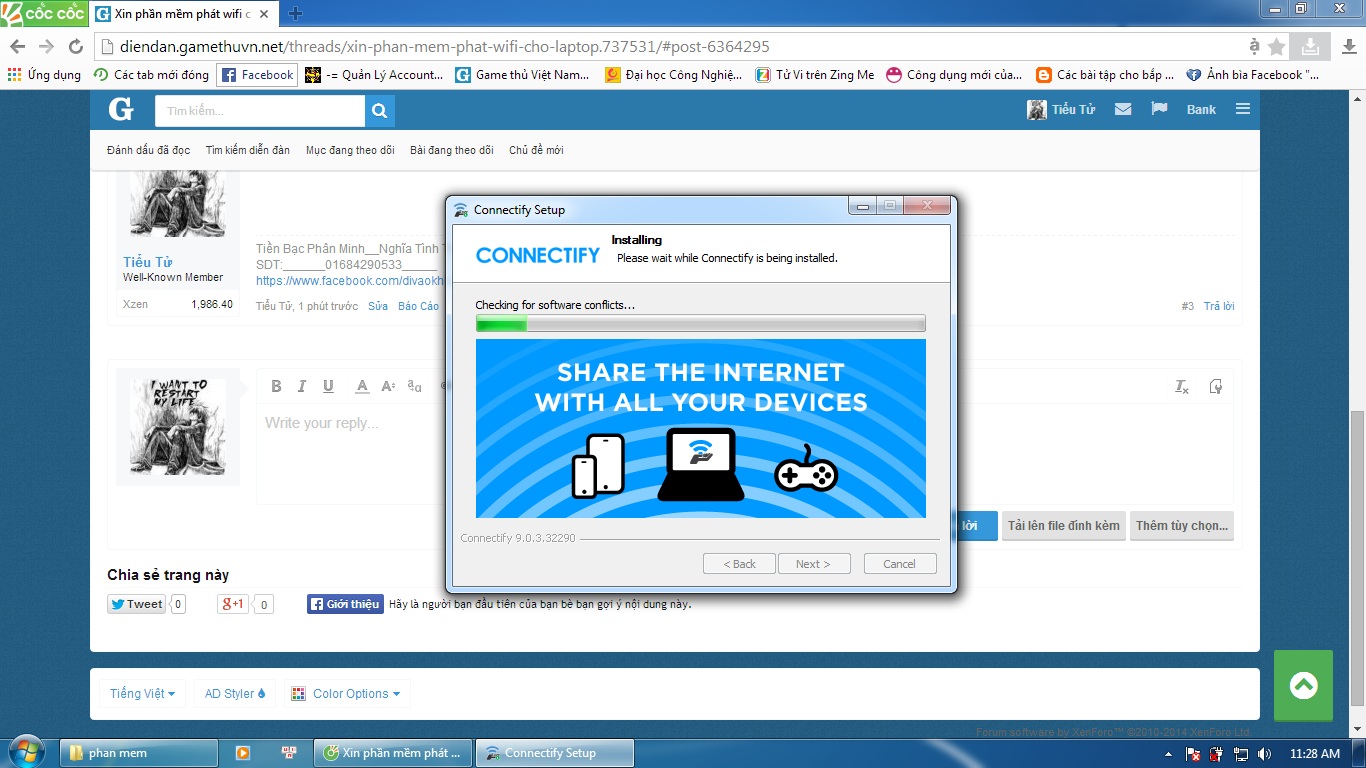Click the switch editor mode icon
This screenshot has height=768, width=1366.
coord(1216,386)
